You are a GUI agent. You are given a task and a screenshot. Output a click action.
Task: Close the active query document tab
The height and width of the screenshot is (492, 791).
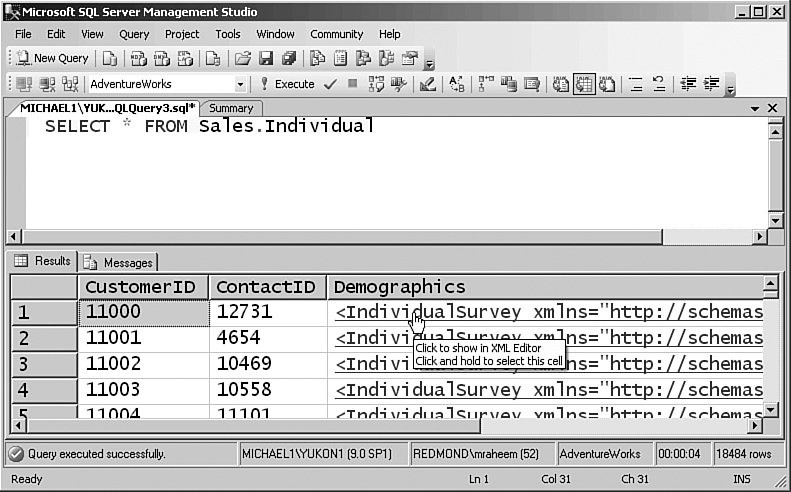click(772, 108)
